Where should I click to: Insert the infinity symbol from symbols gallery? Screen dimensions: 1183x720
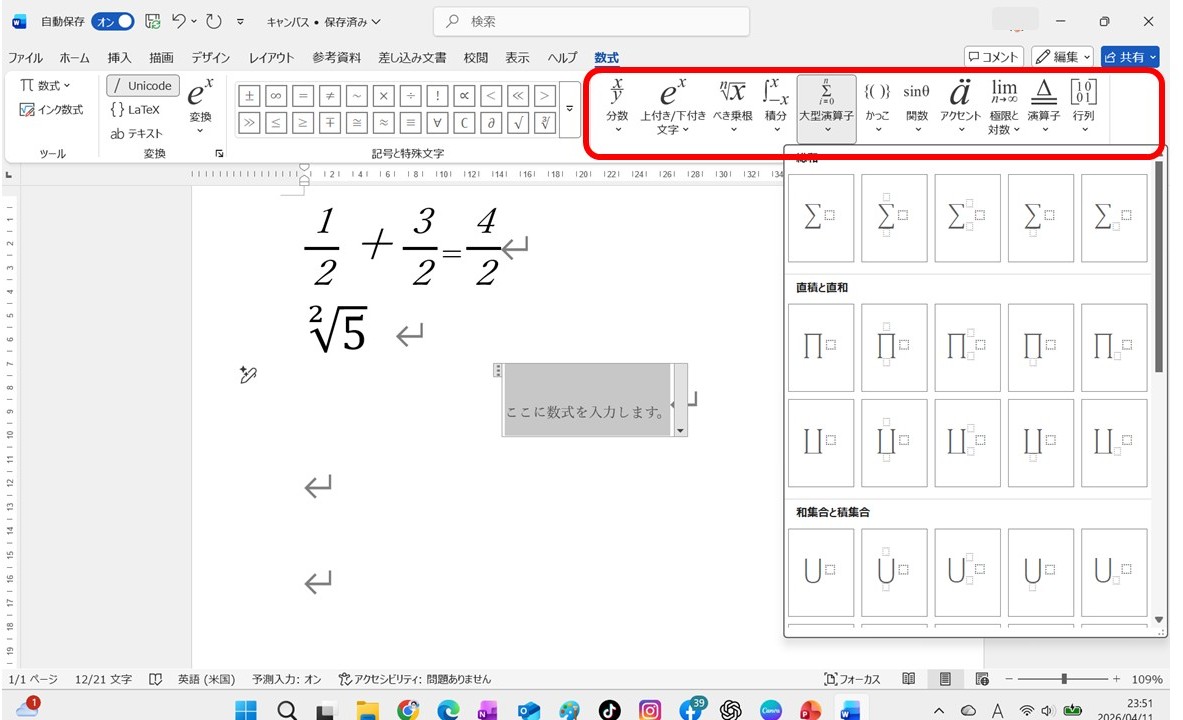click(275, 96)
